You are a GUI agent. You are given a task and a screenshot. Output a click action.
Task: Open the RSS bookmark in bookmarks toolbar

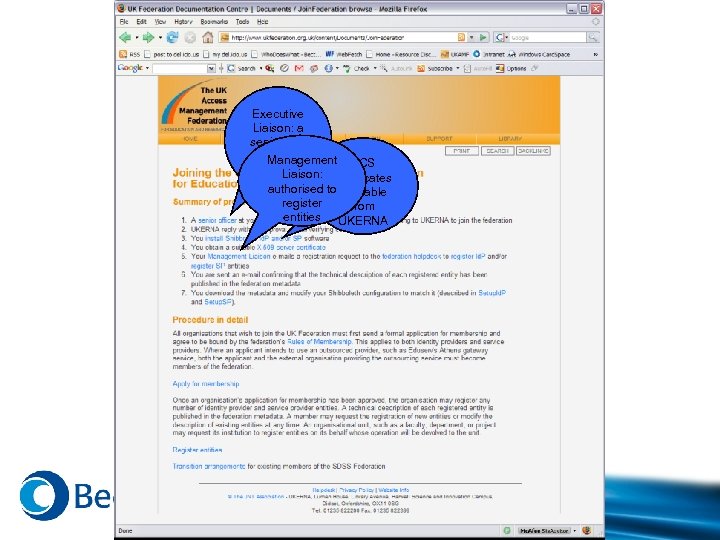click(129, 54)
